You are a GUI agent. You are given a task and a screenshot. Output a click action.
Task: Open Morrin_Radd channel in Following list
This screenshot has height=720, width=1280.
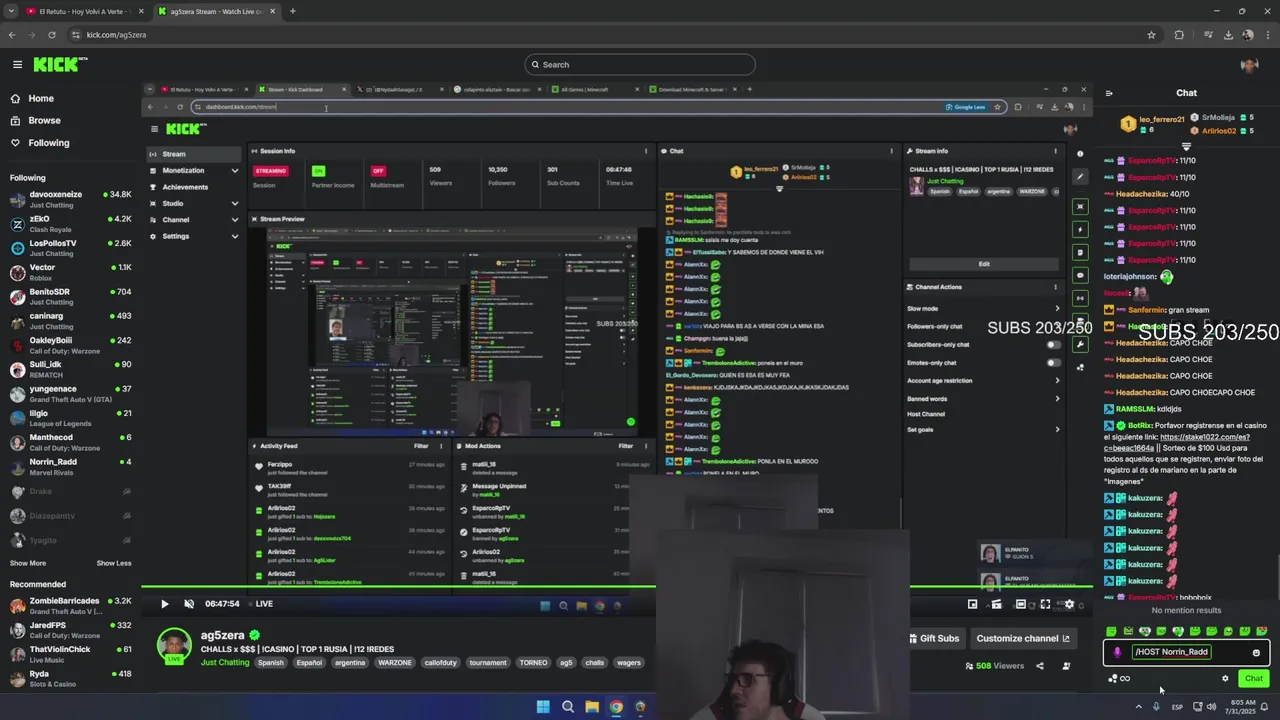point(70,466)
